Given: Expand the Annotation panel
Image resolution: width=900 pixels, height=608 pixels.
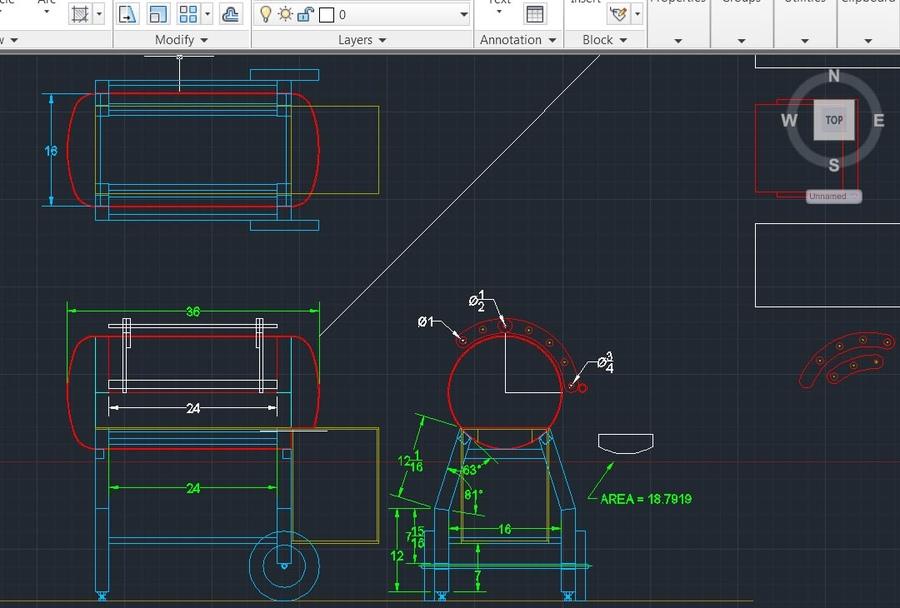Looking at the screenshot, I should point(552,40).
